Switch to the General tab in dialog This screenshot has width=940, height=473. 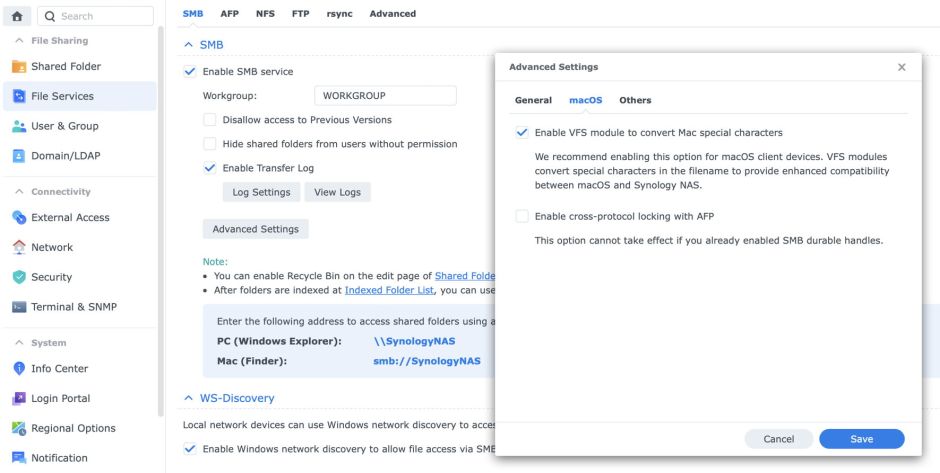pos(533,100)
